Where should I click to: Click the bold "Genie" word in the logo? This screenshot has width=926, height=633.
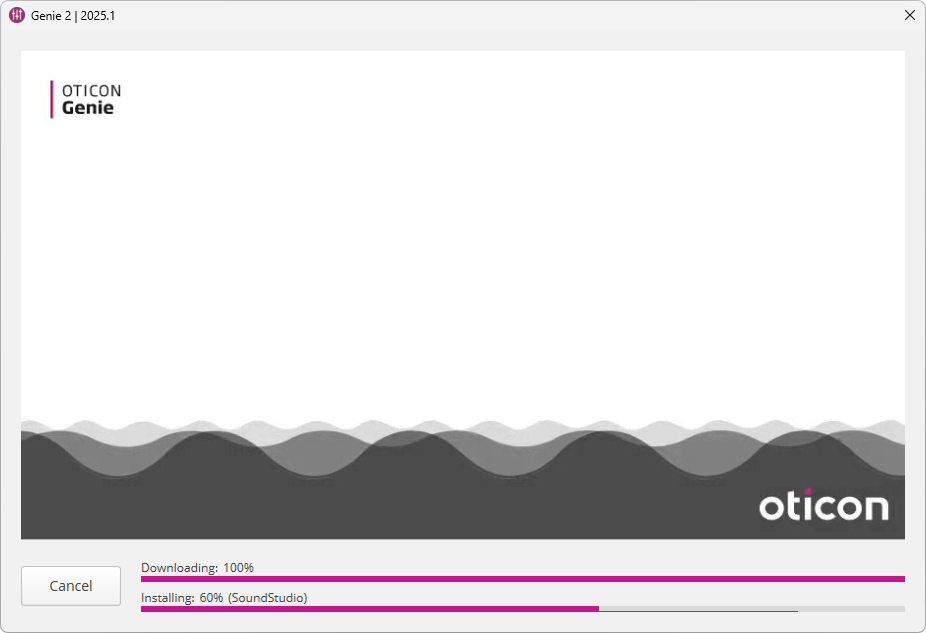click(88, 108)
